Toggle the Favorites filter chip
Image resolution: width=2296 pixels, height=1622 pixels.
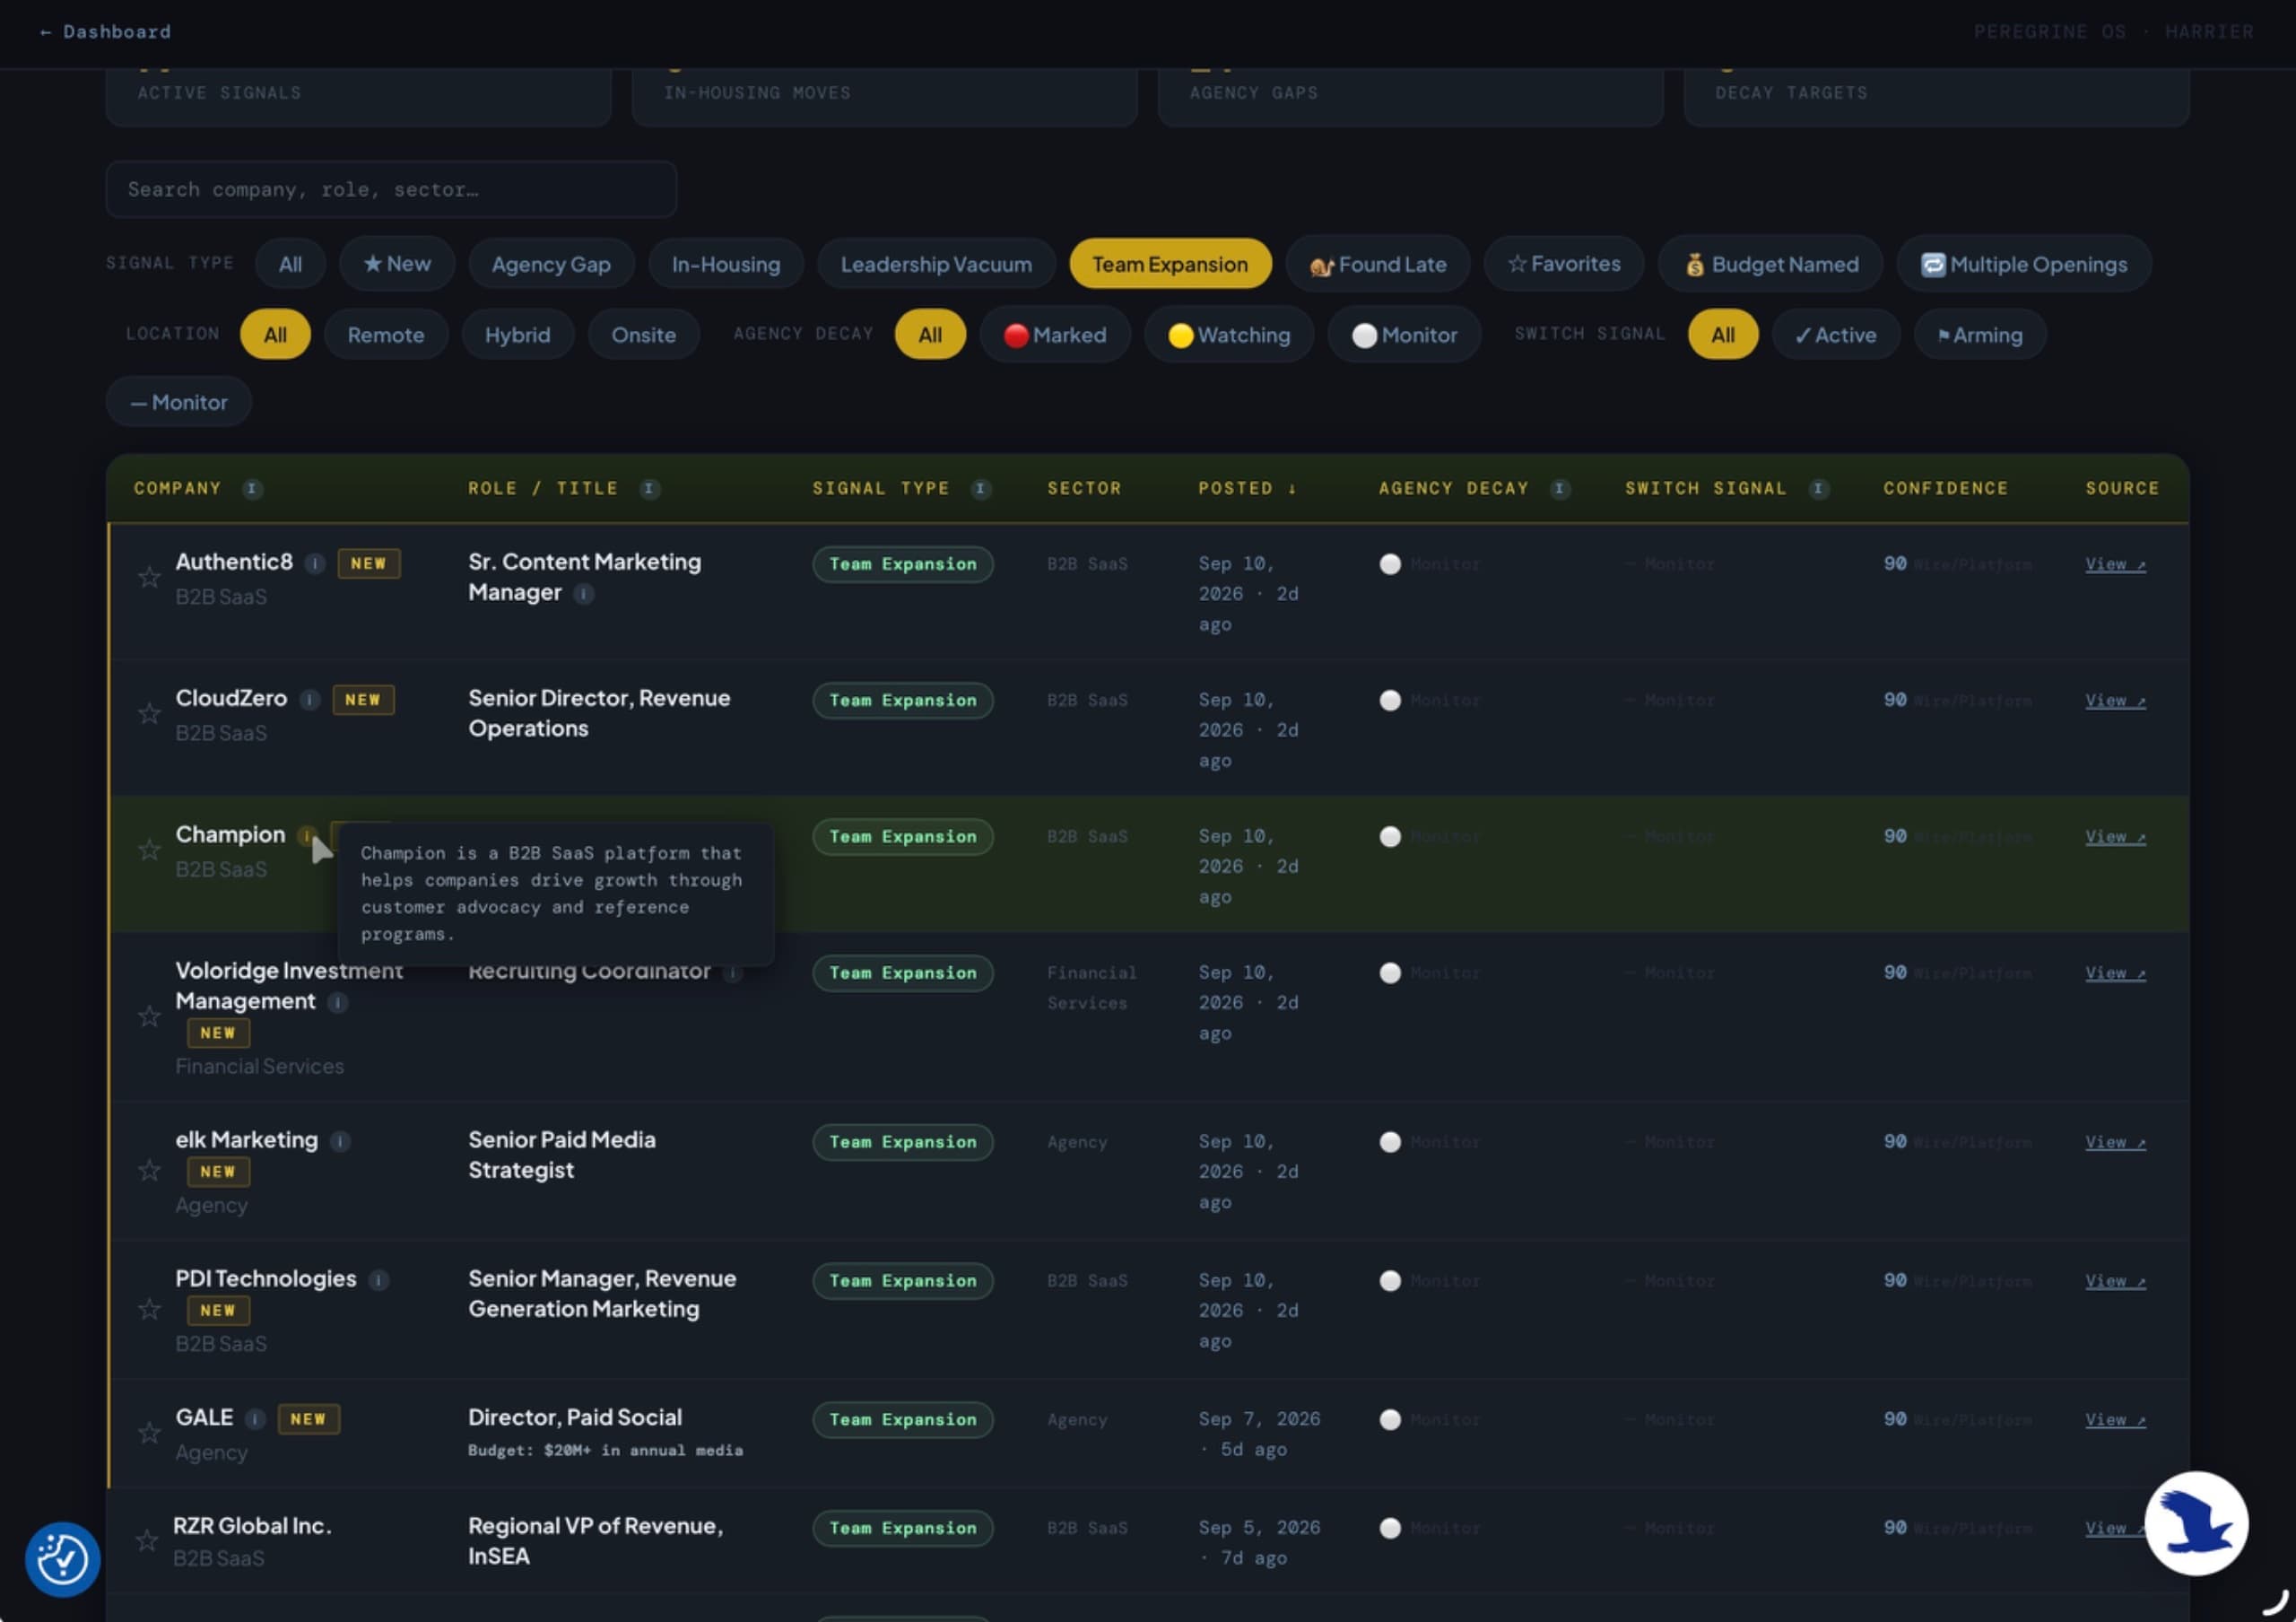(x=1564, y=264)
